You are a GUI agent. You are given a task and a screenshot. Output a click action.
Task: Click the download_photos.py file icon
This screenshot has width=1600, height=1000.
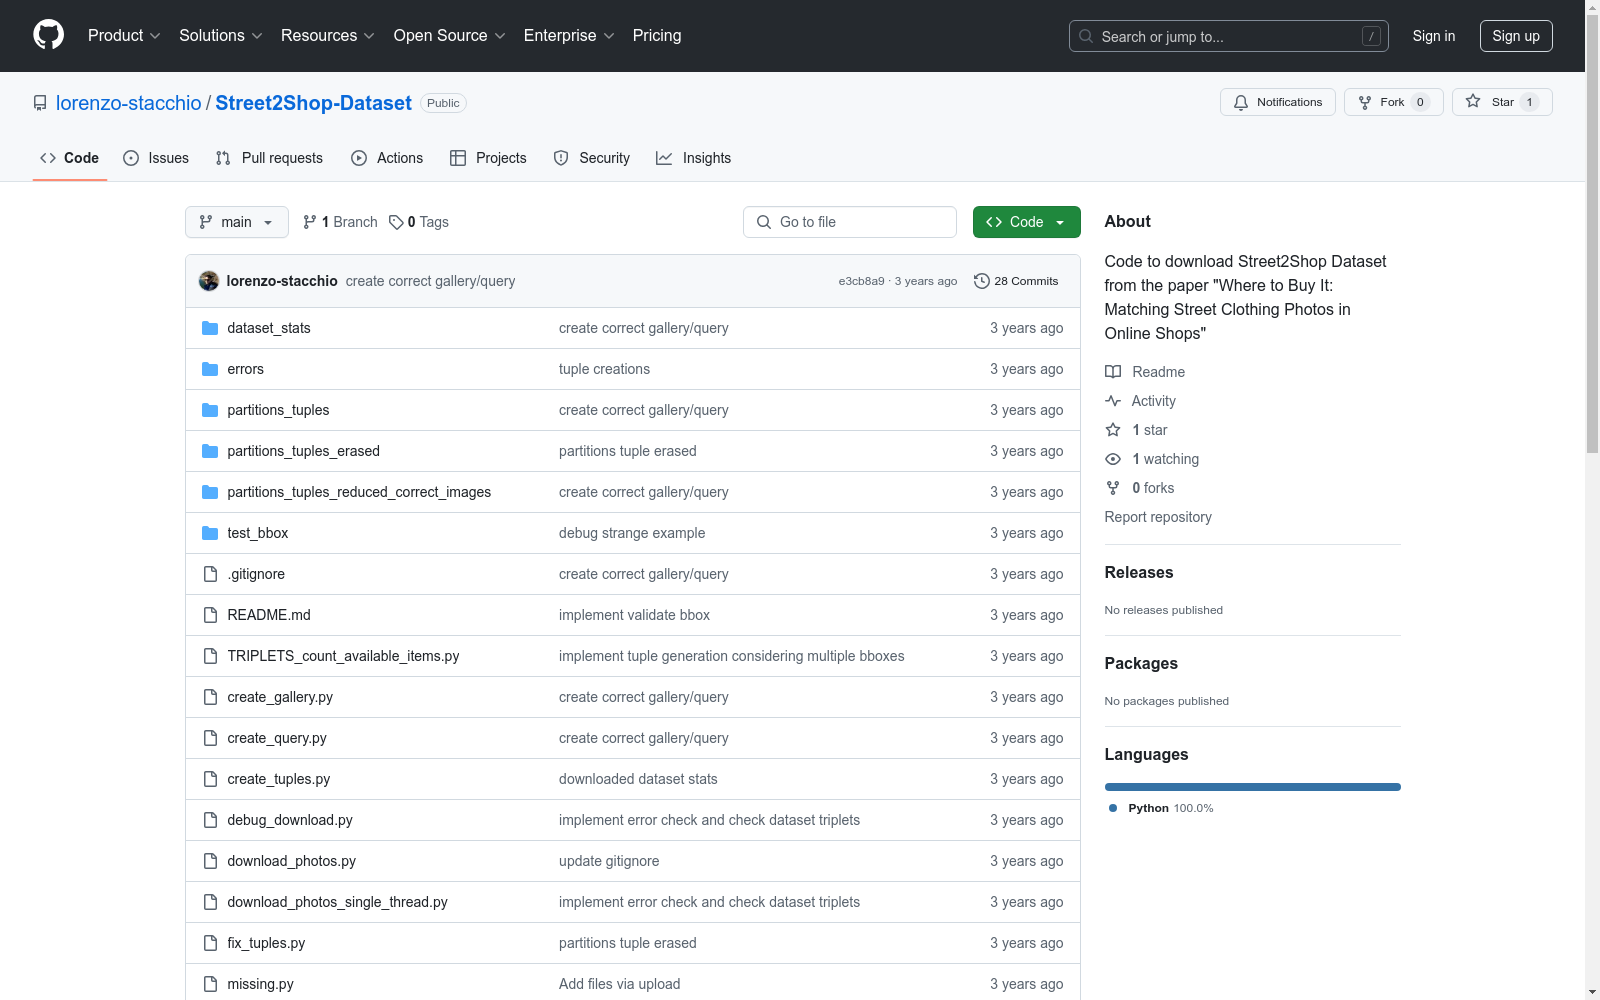(x=210, y=861)
